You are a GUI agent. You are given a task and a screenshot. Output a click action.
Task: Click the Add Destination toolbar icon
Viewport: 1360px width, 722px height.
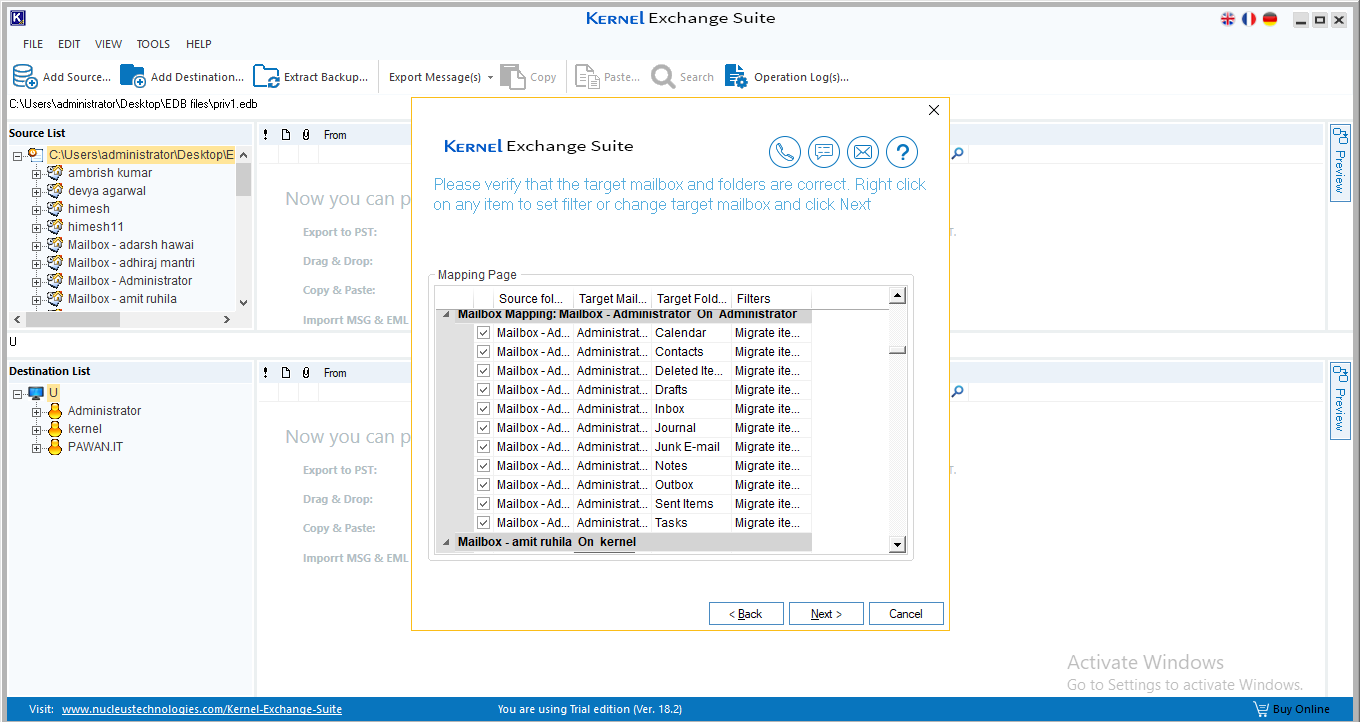(x=132, y=77)
